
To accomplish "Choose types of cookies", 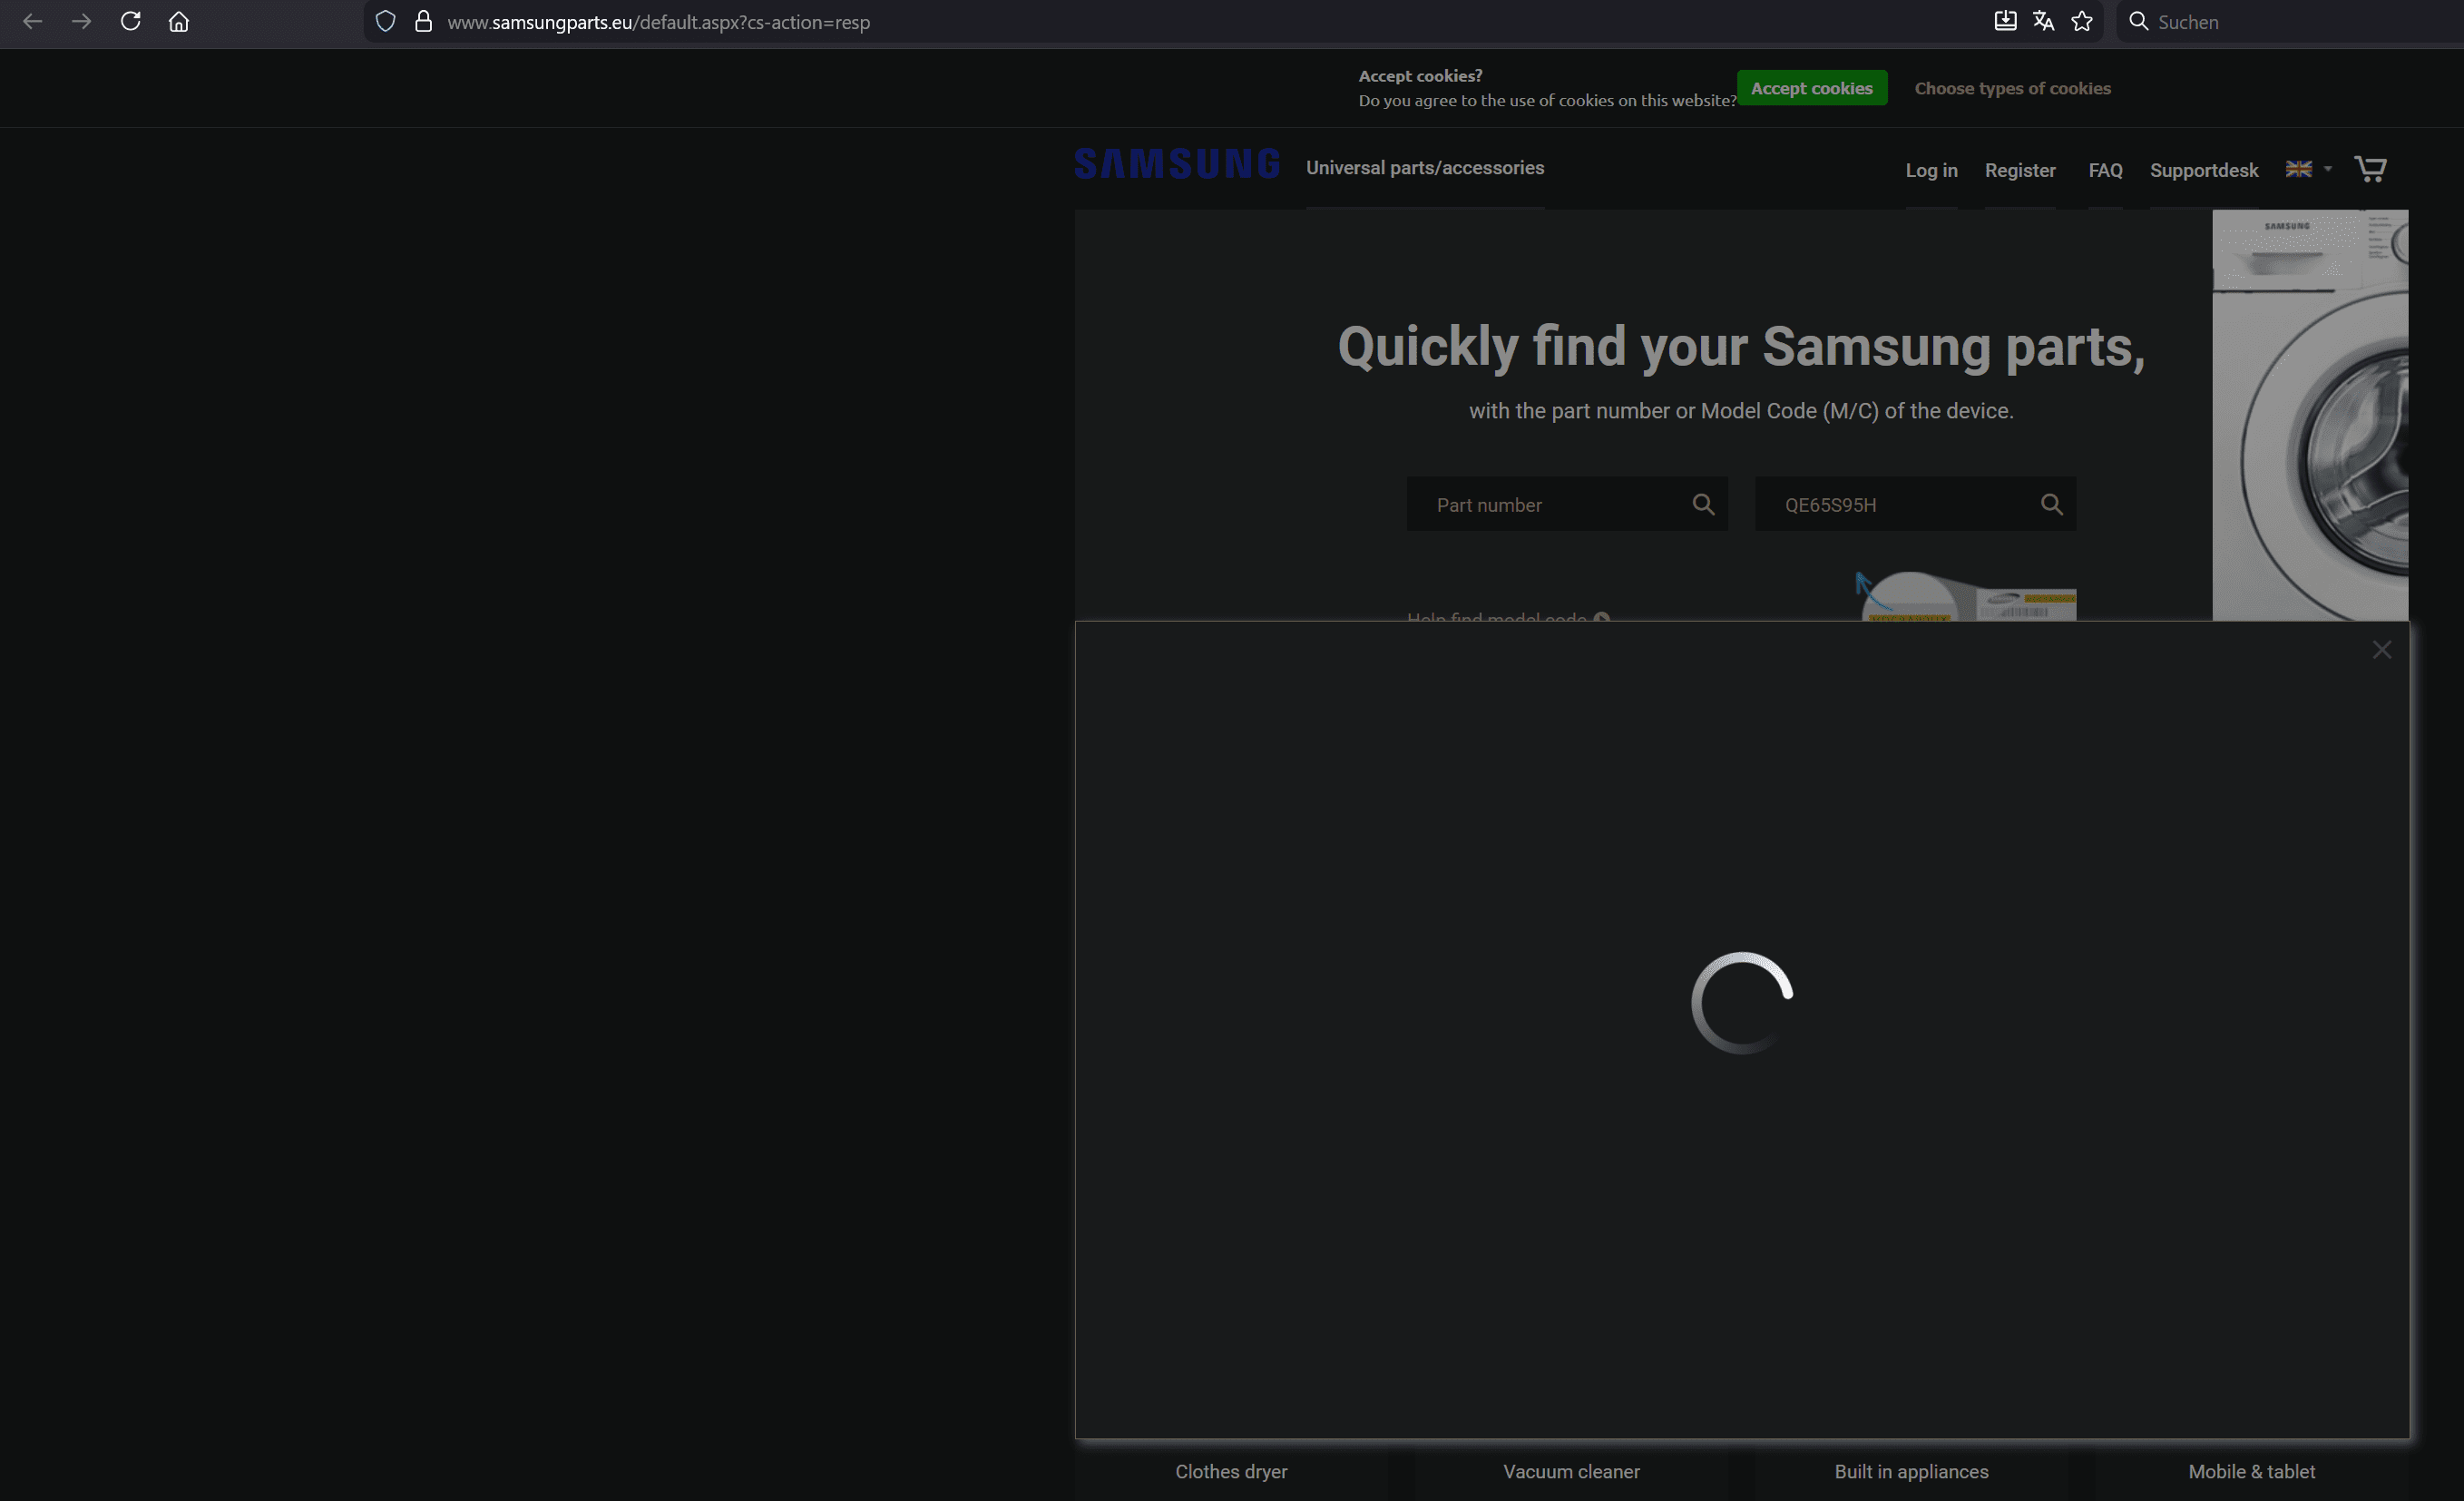I will point(2013,88).
